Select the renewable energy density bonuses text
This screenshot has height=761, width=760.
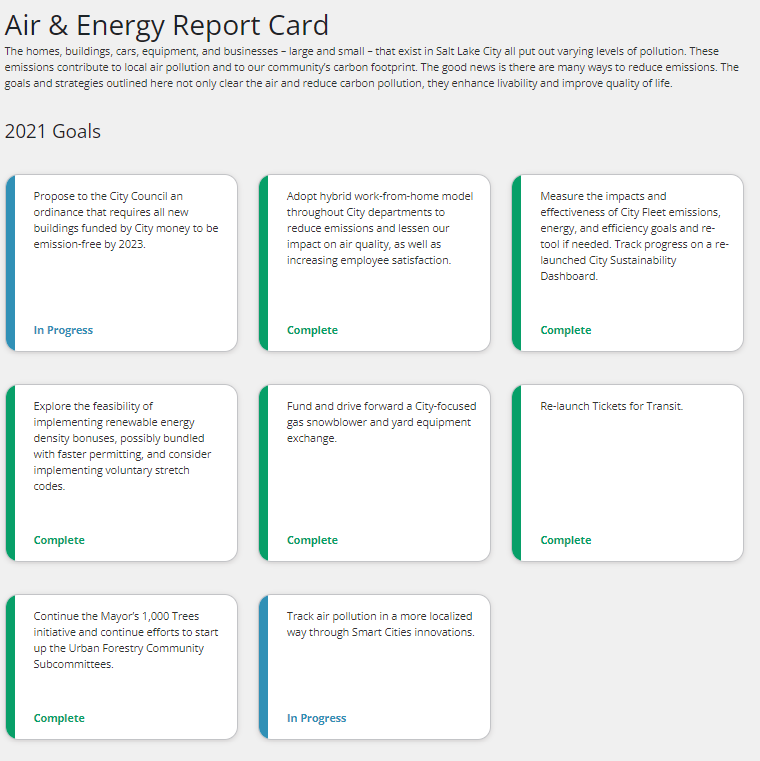click(122, 446)
